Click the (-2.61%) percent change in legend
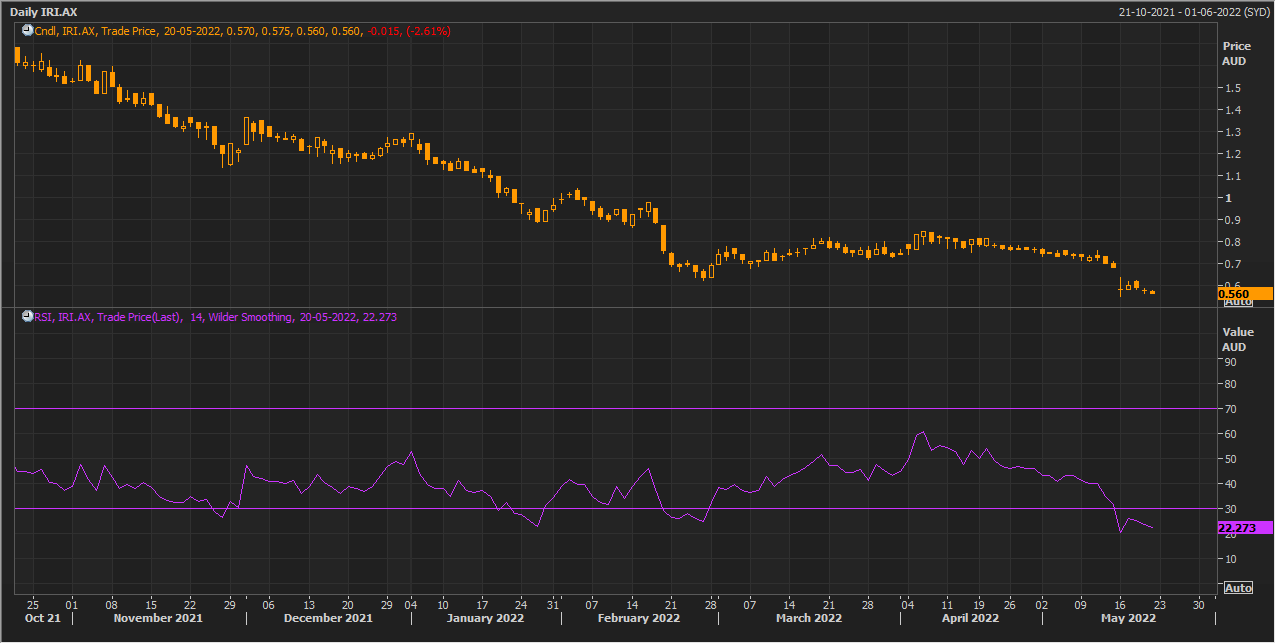 tap(427, 31)
